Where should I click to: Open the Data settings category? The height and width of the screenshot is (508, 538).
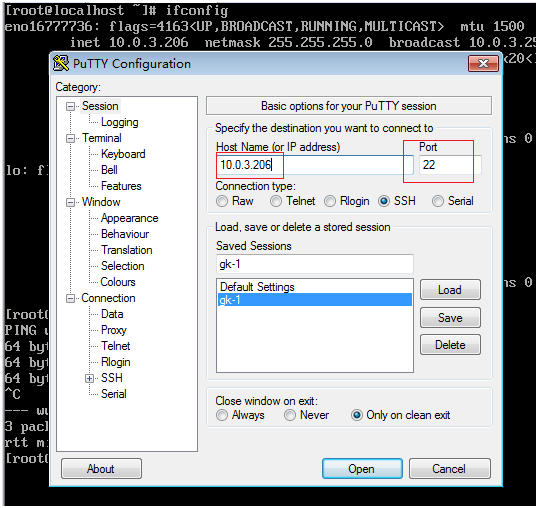click(112, 314)
